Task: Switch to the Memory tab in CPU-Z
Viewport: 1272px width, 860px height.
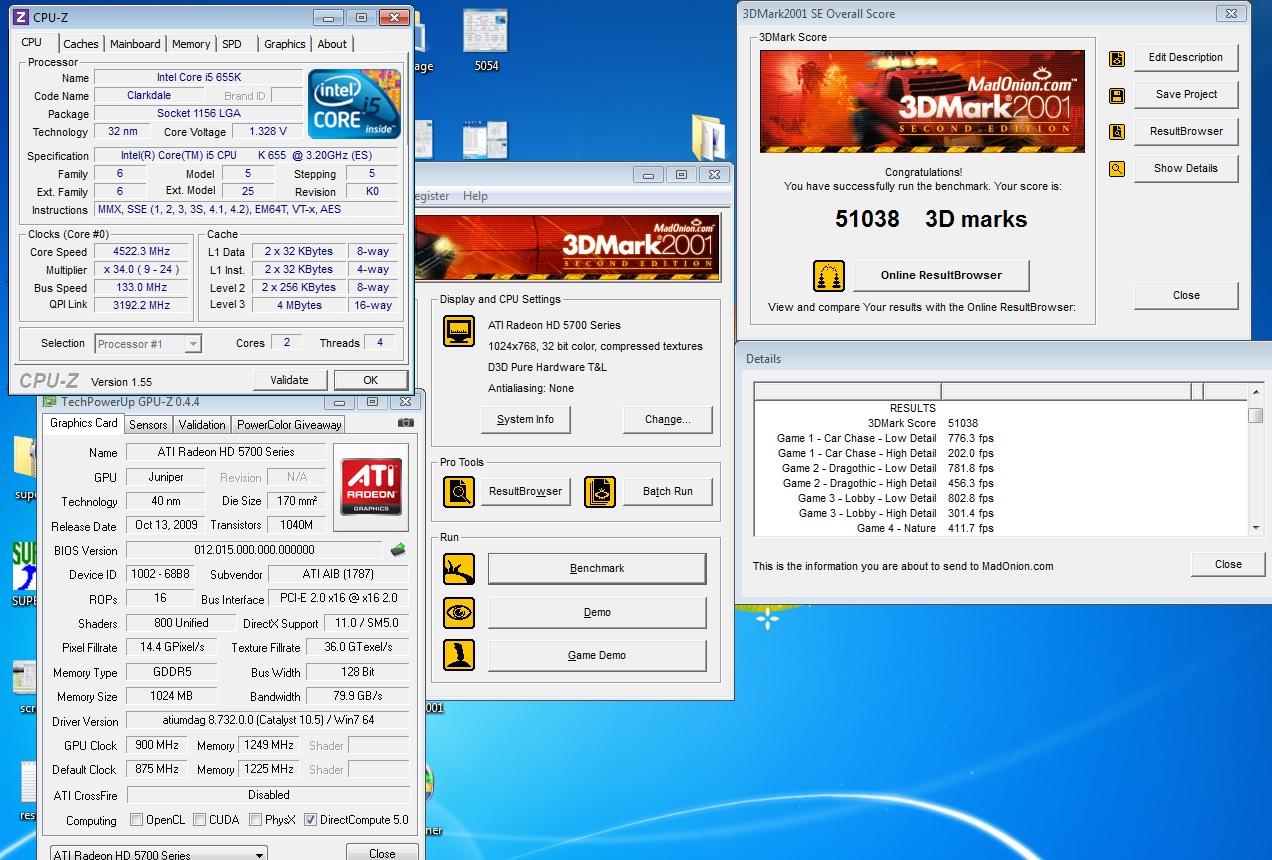Action: coord(191,44)
